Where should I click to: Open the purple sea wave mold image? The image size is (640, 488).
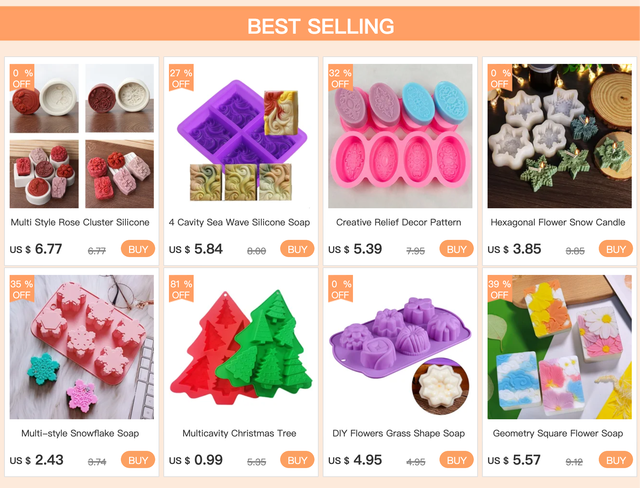241,136
